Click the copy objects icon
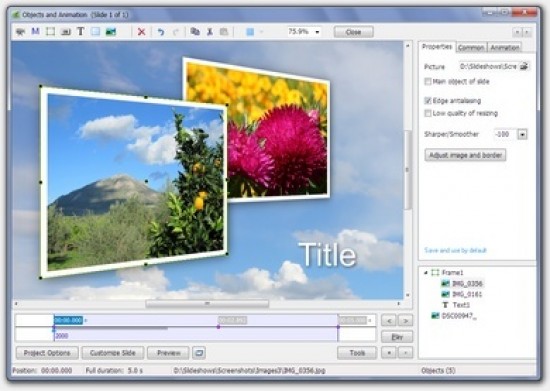Screen dimensions: 550x391 click(x=195, y=32)
